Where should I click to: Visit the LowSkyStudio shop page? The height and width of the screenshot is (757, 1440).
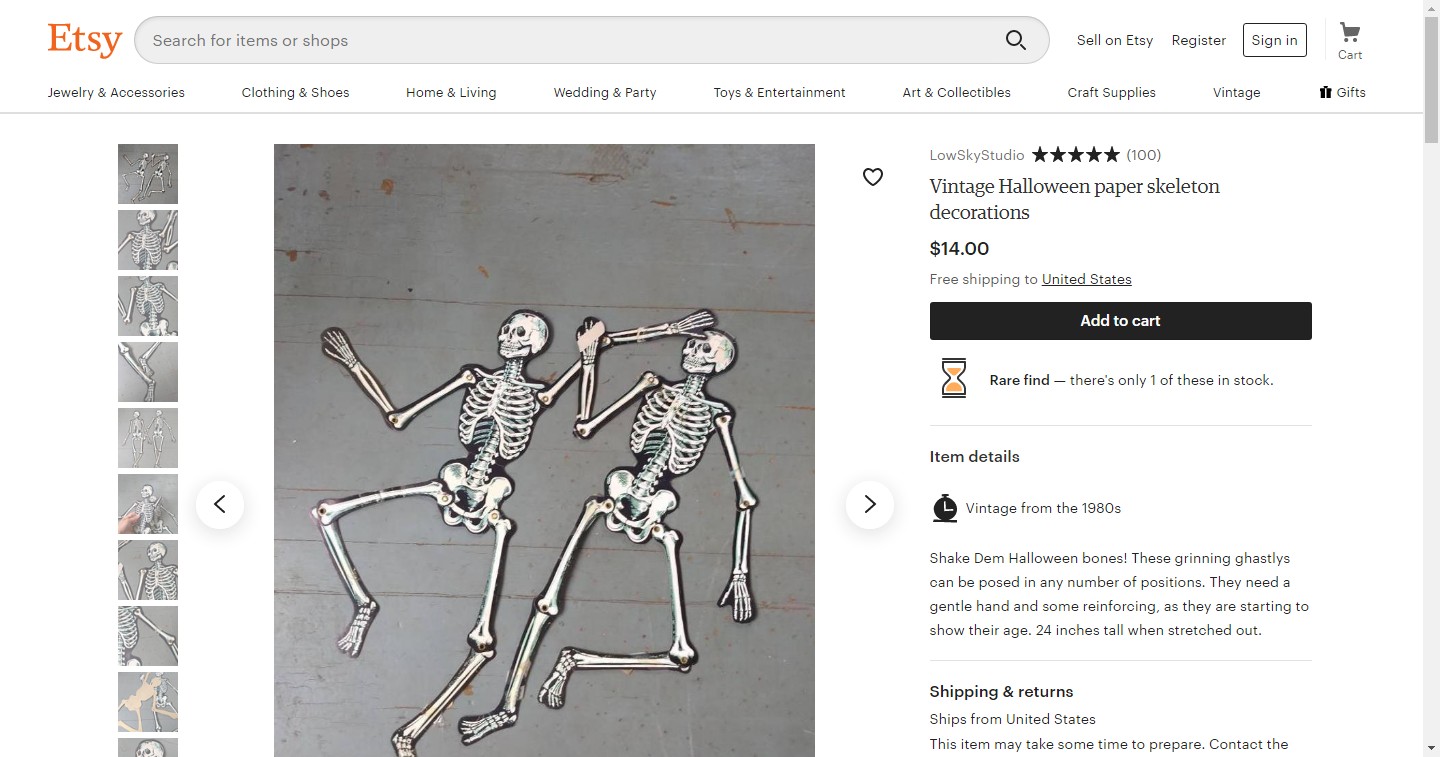(976, 155)
